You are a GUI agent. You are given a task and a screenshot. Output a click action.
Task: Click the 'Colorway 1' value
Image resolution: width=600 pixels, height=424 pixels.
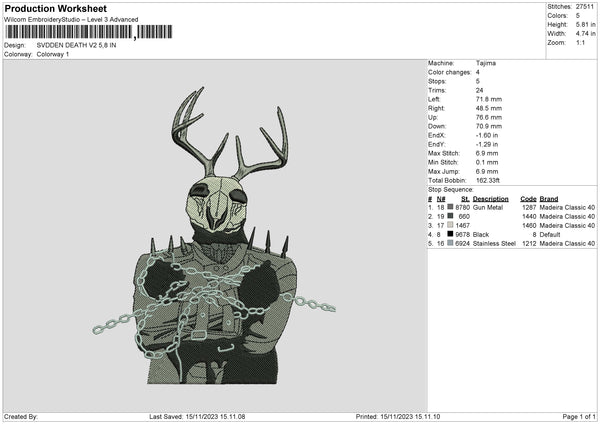tap(53, 54)
